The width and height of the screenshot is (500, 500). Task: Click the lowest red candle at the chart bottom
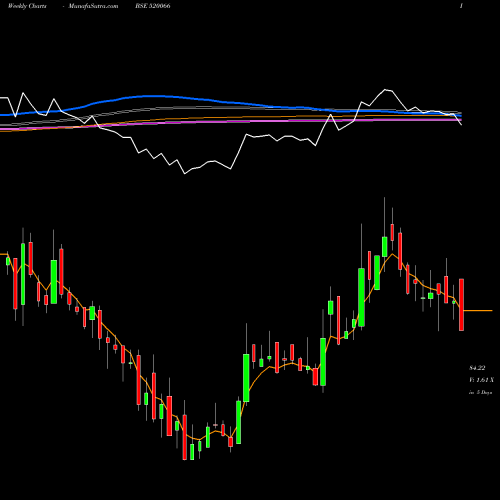[x=185, y=437]
